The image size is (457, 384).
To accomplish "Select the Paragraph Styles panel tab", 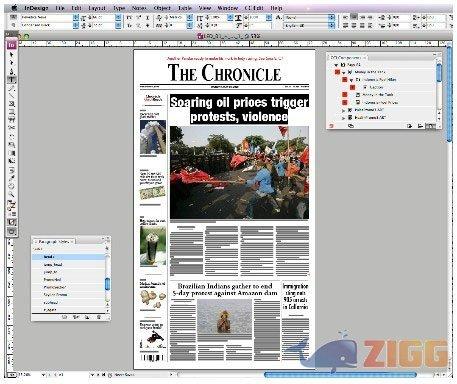I will pos(53,241).
